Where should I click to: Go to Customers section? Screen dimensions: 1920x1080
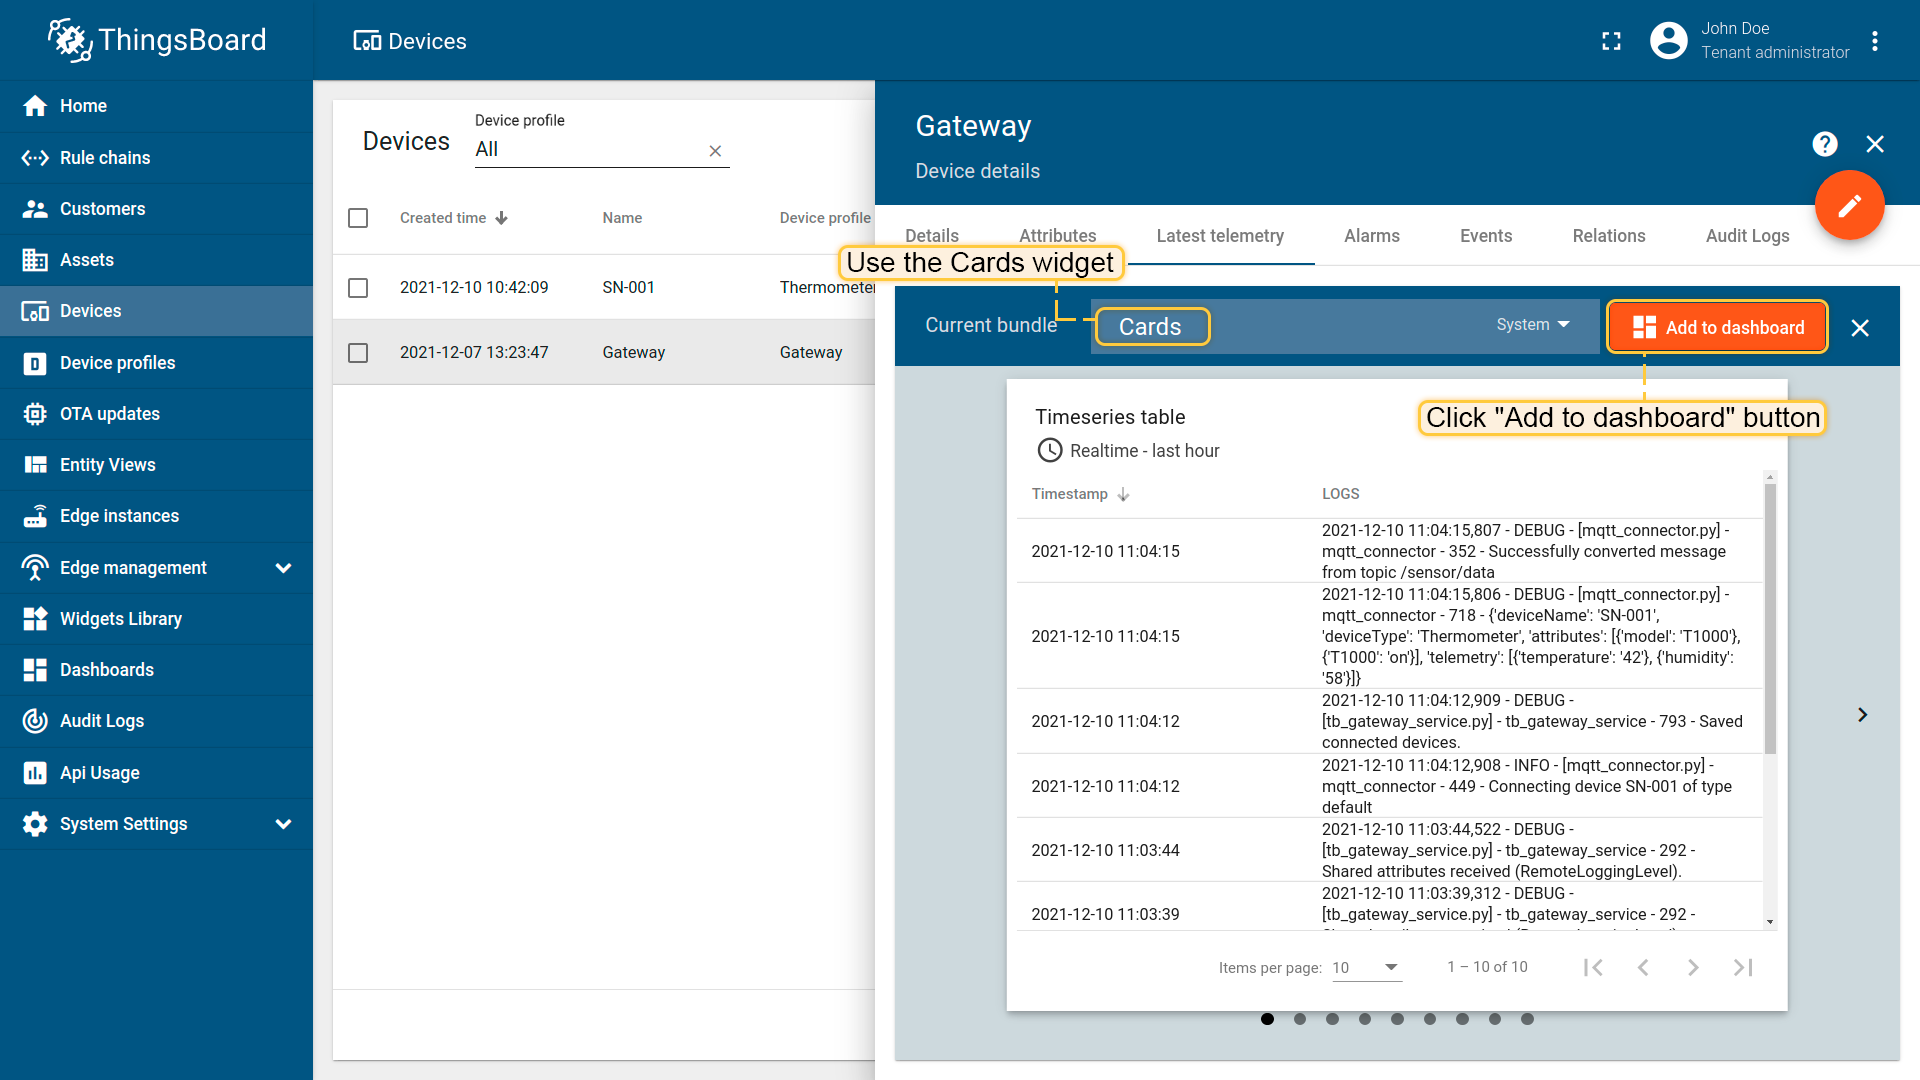coord(156,209)
